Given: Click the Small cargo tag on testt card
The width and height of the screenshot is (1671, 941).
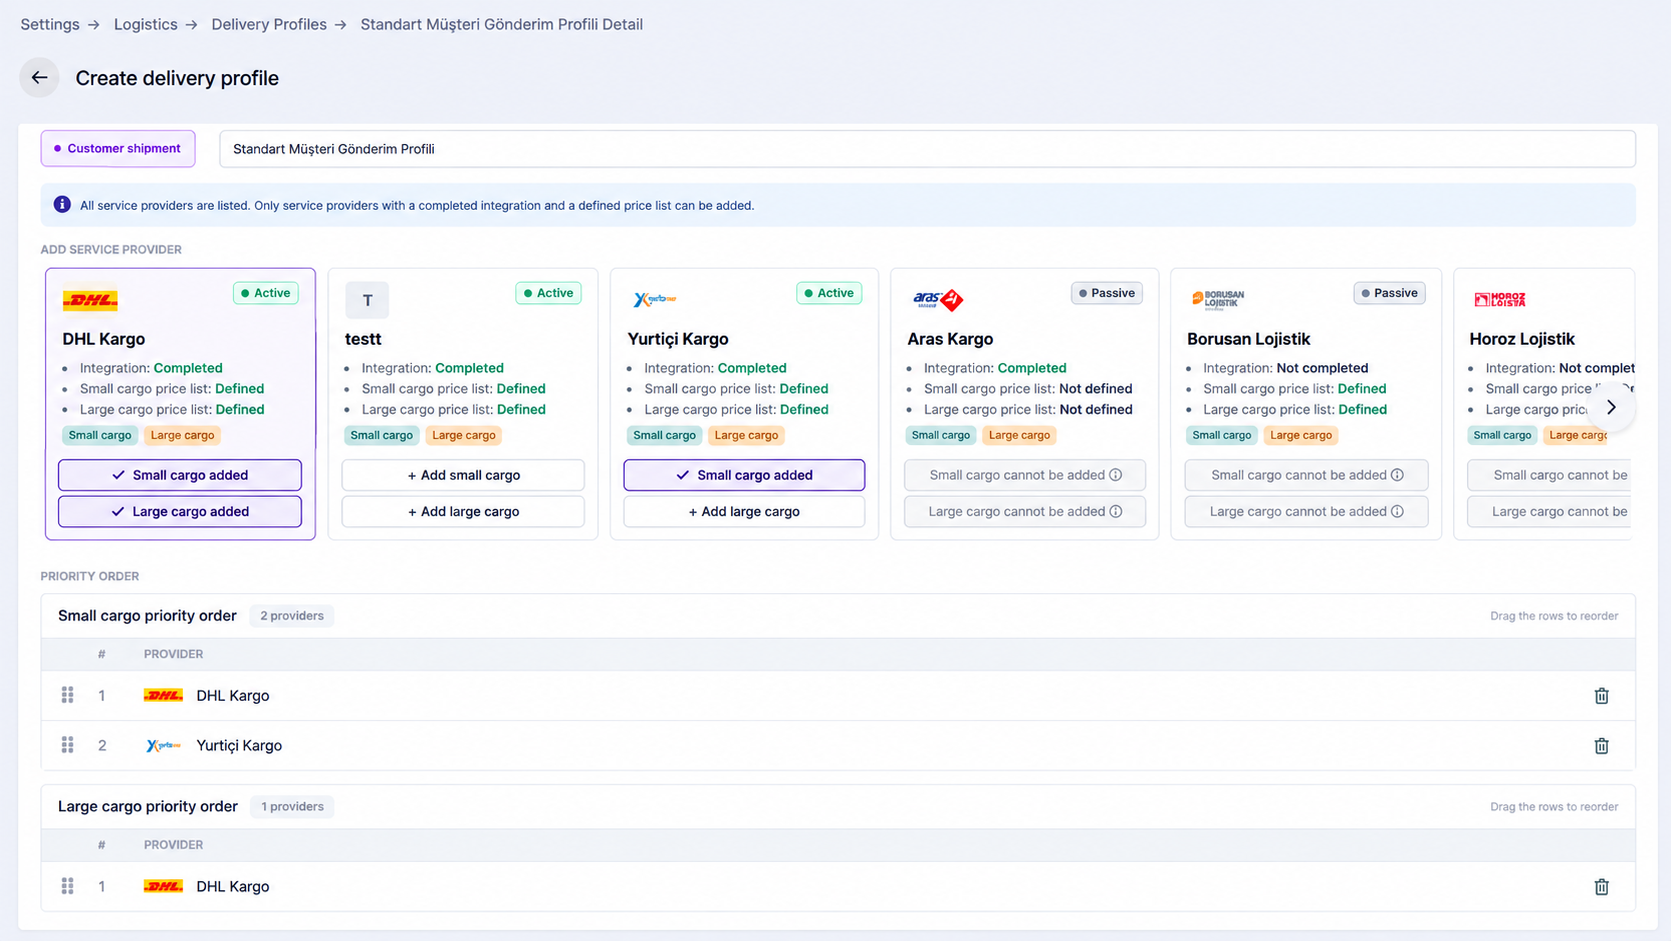Looking at the screenshot, I should tap(381, 435).
